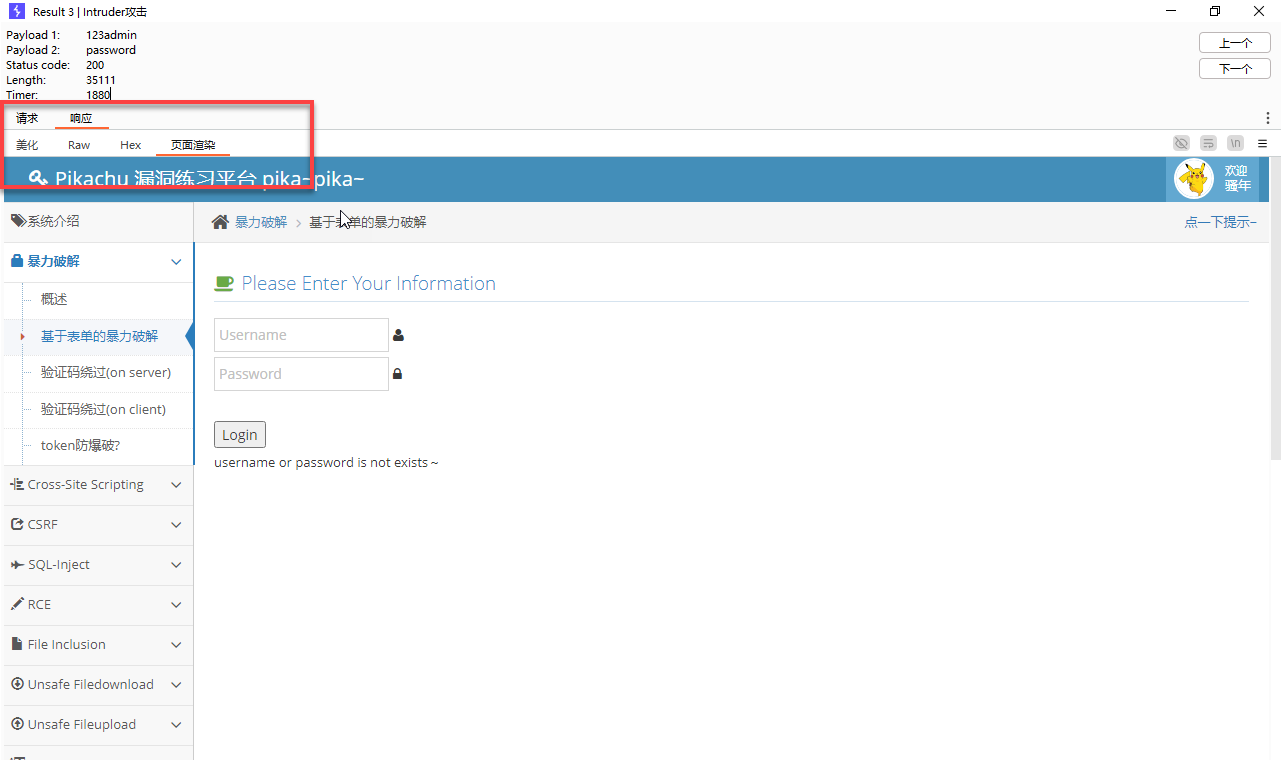Click the Status code value 200
Screen dimensions: 1281x760
tap(95, 65)
